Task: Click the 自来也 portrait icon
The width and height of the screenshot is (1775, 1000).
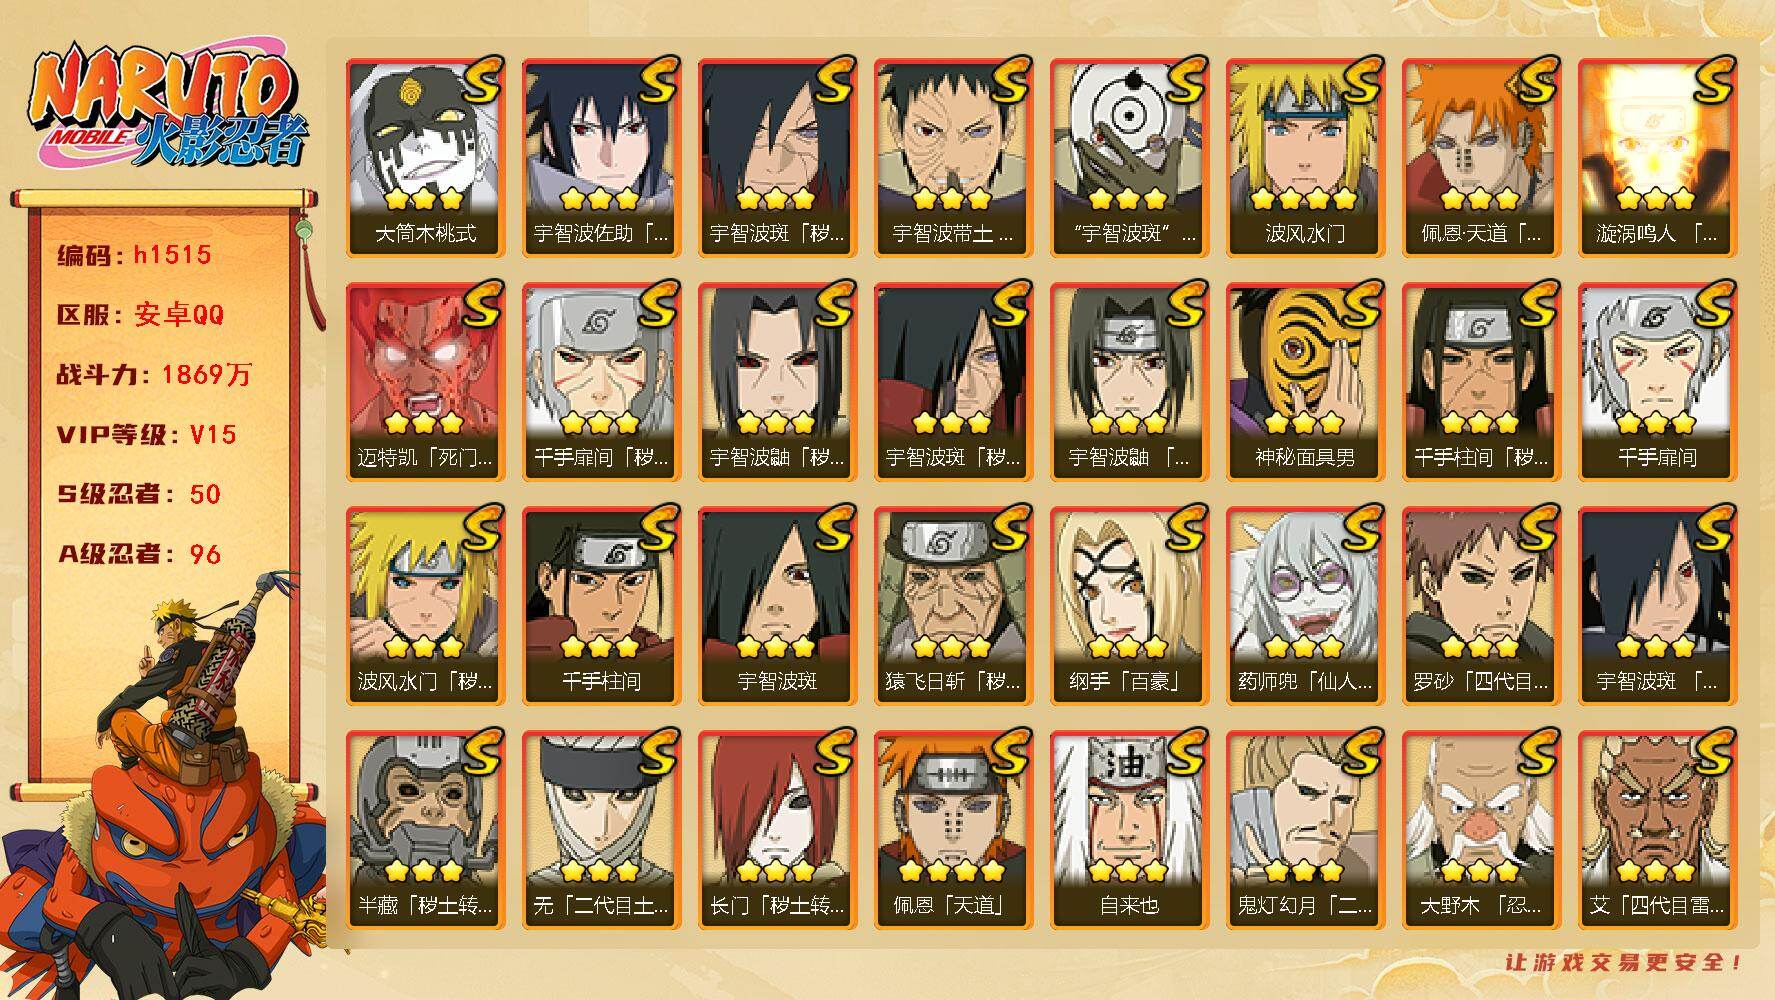Action: [1129, 829]
